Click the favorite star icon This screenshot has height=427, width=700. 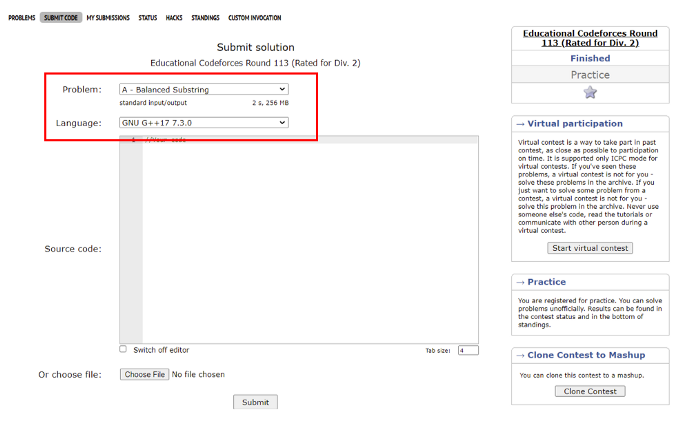tap(590, 92)
